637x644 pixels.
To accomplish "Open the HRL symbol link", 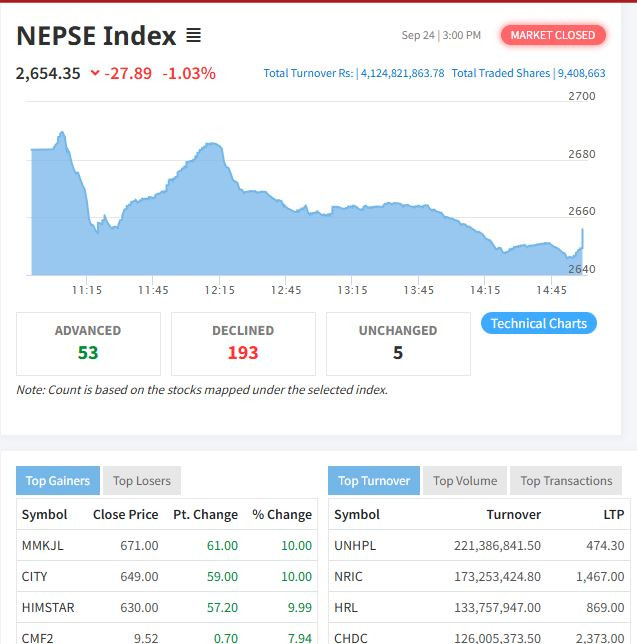I will 346,607.
